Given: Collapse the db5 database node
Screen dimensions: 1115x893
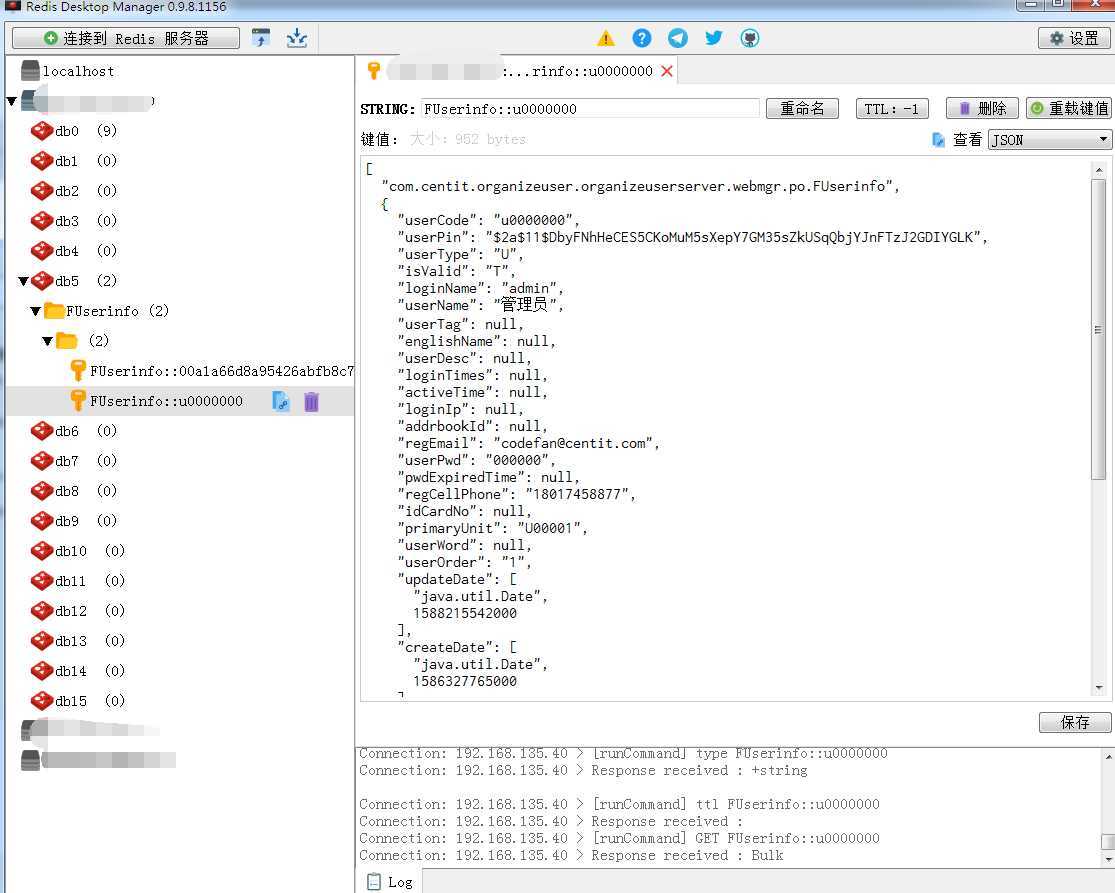Looking at the screenshot, I should tap(23, 282).
